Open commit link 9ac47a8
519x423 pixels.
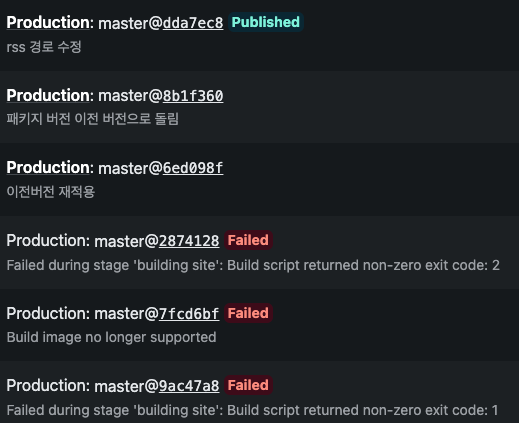coord(189,386)
